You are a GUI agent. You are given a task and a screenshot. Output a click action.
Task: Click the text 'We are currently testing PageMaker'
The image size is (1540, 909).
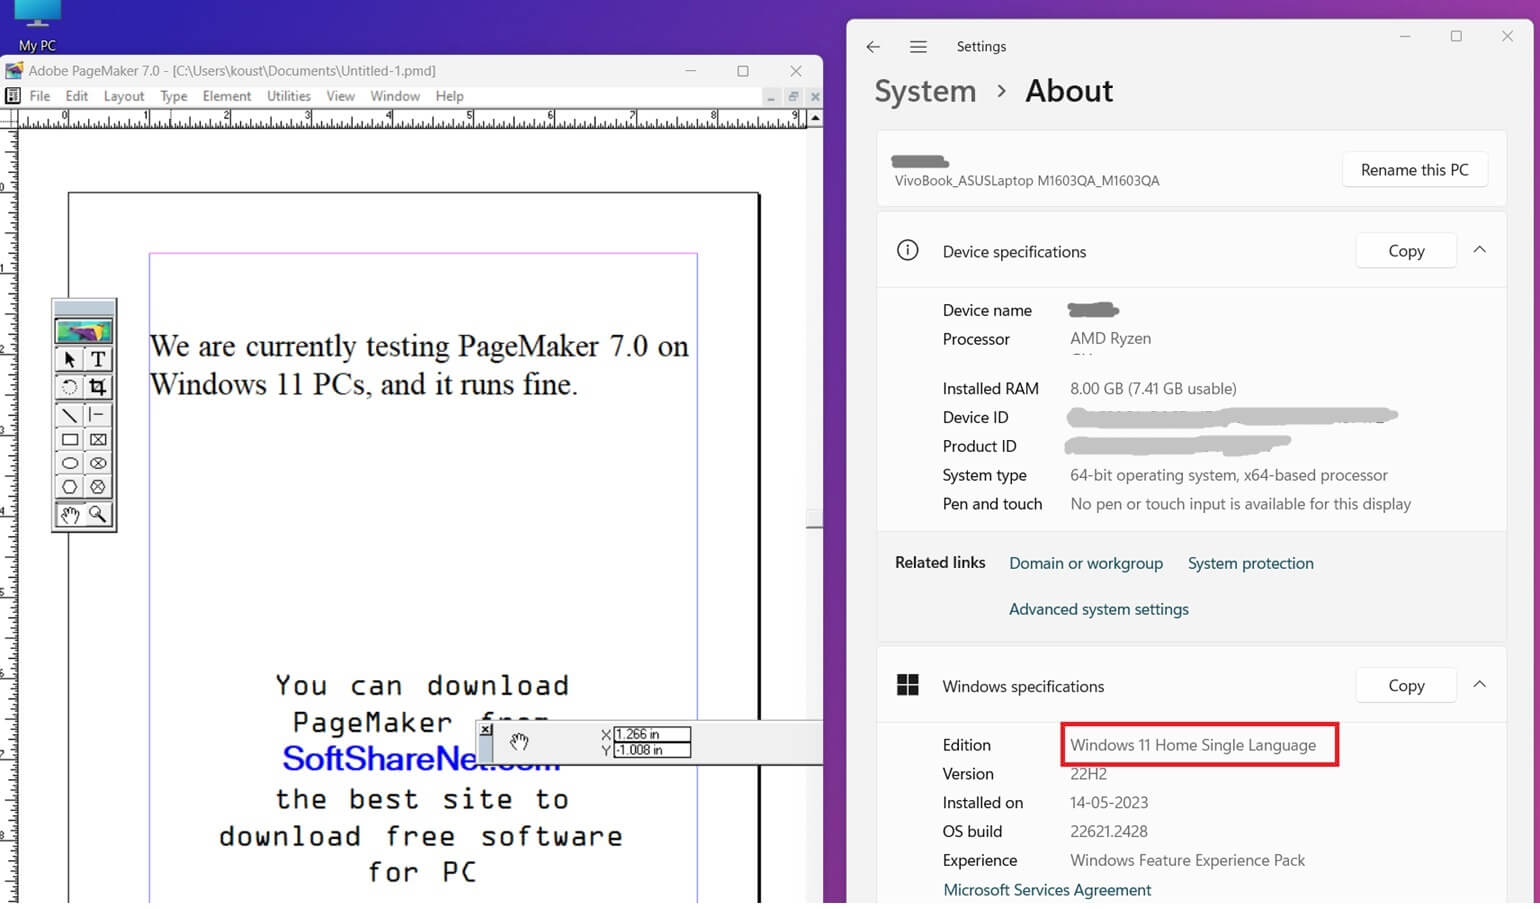[x=375, y=346]
